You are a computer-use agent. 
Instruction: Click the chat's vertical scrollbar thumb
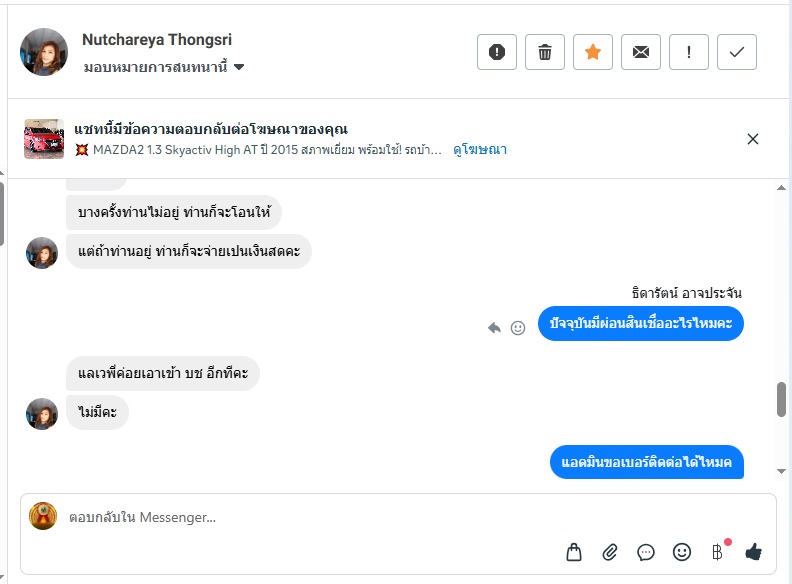click(781, 398)
